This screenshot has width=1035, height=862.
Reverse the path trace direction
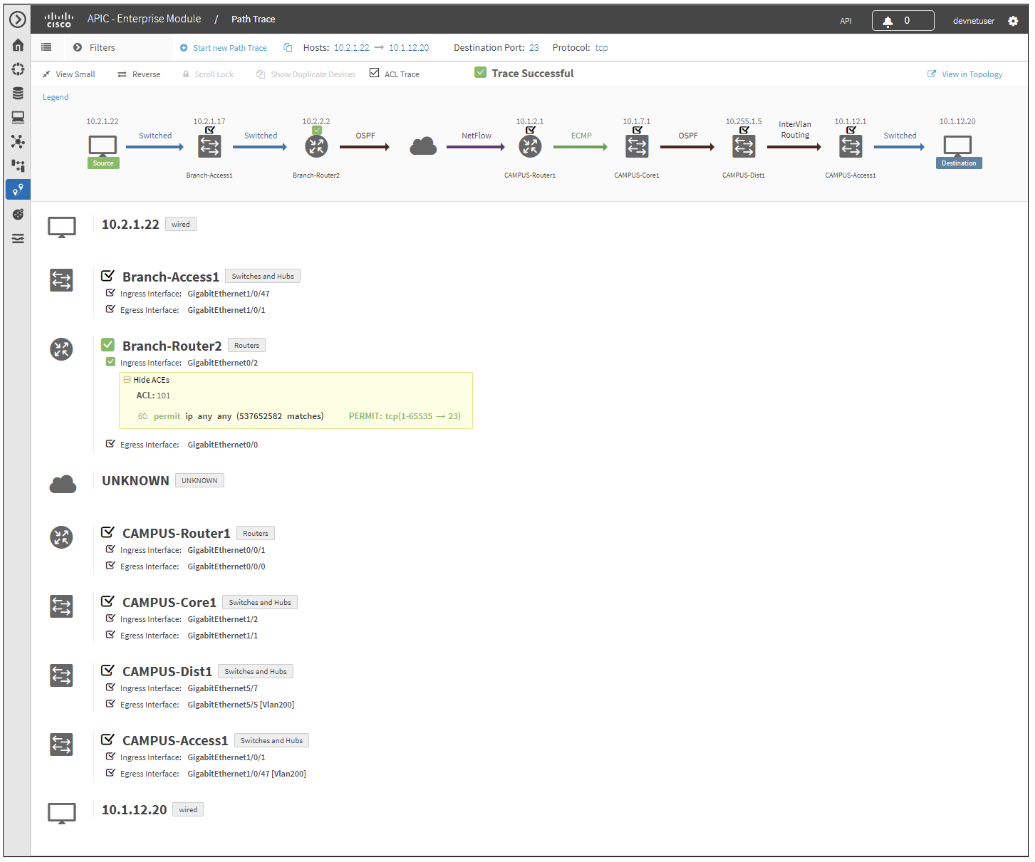click(x=139, y=74)
